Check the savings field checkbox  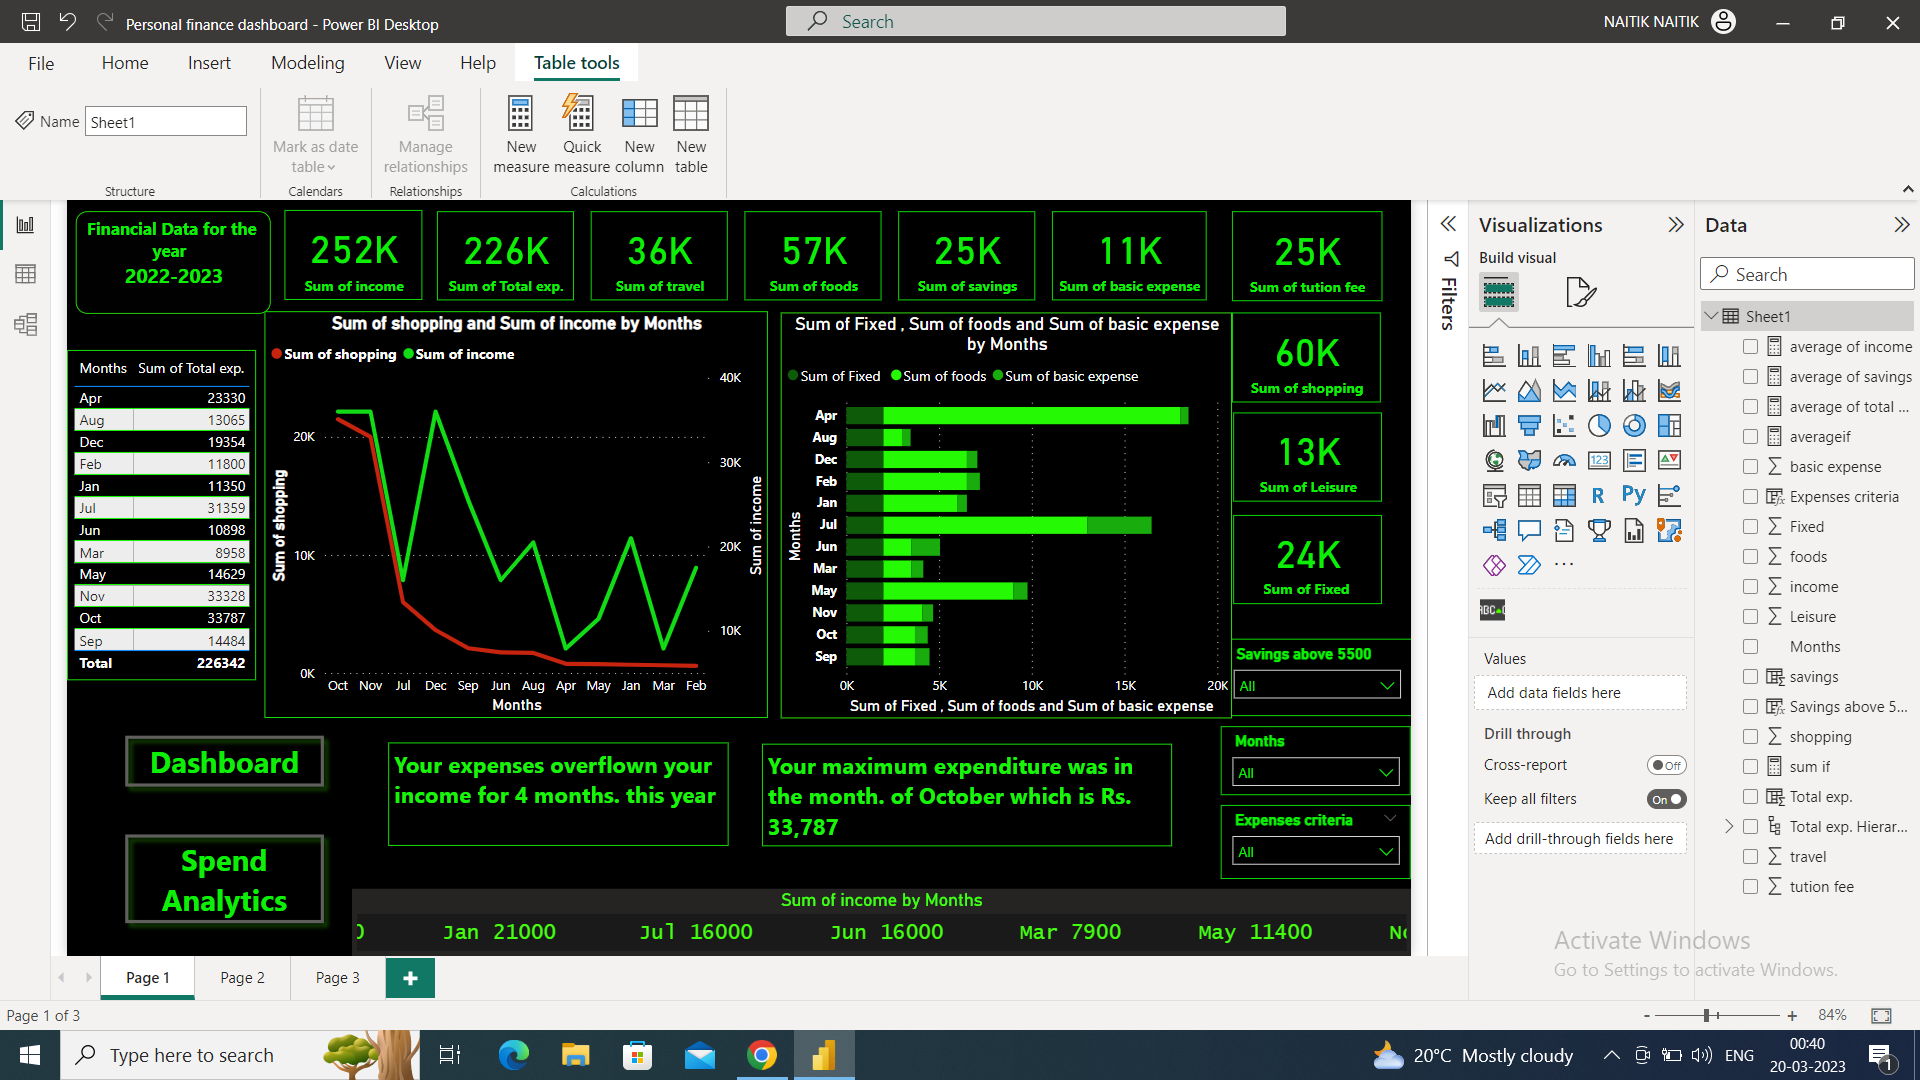coord(1751,676)
